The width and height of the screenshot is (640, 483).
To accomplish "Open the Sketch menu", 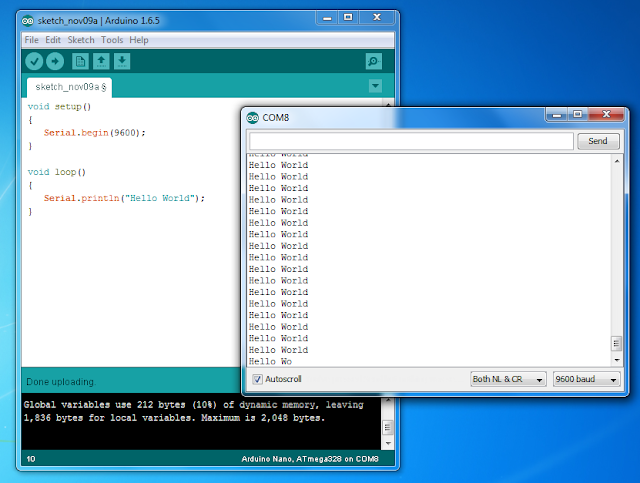I will pyautogui.click(x=81, y=40).
